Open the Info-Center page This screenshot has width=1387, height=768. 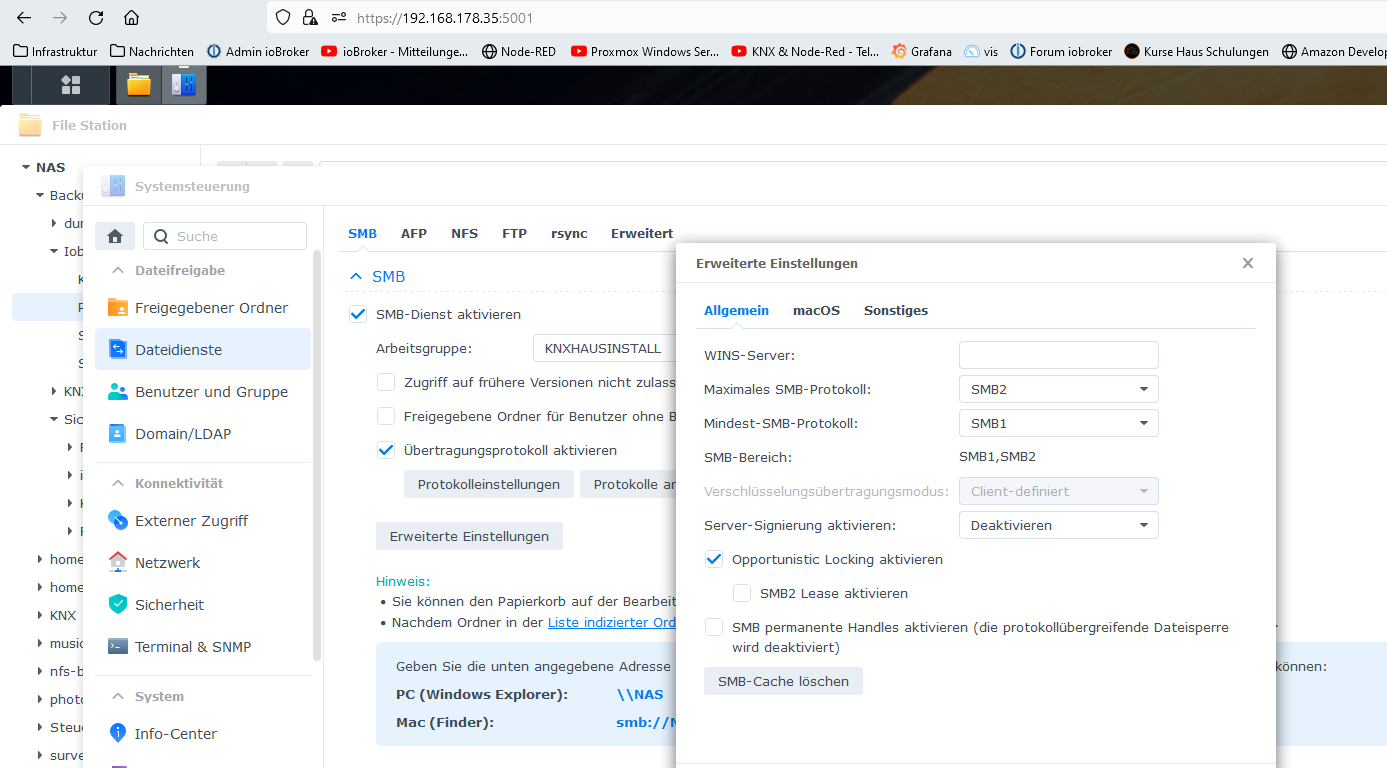pyautogui.click(x=203, y=734)
